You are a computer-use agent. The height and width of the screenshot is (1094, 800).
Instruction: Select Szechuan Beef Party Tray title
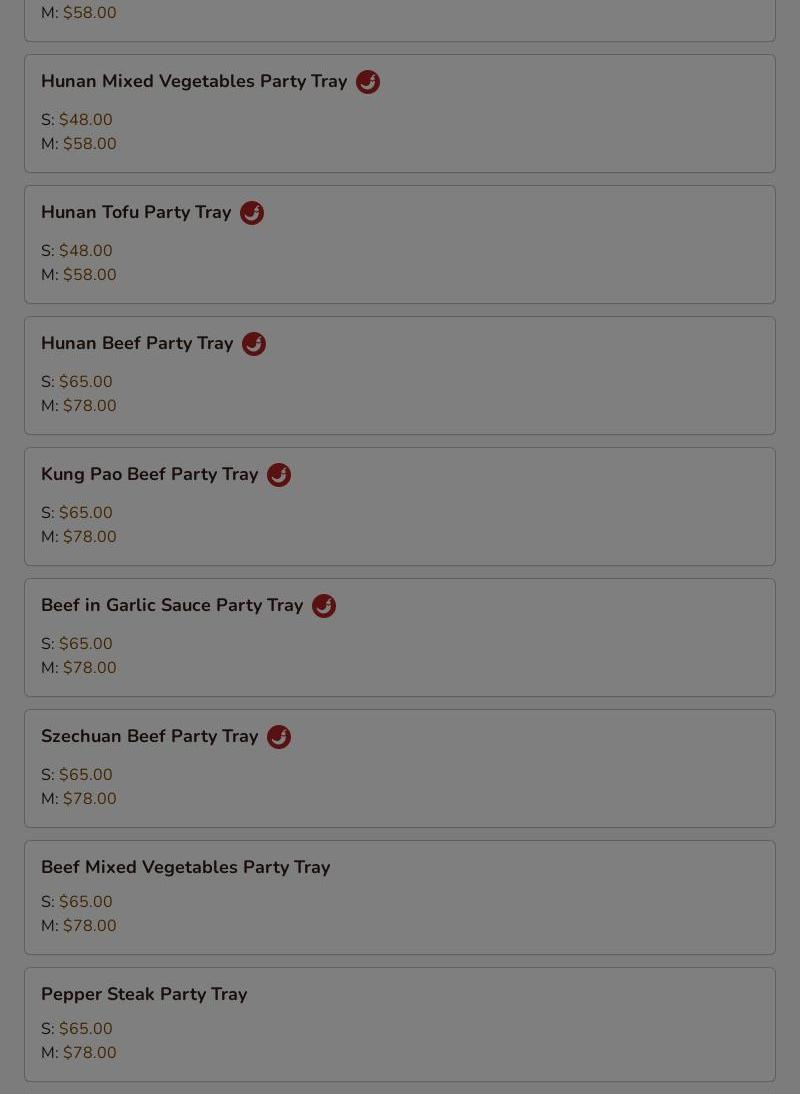tap(150, 737)
